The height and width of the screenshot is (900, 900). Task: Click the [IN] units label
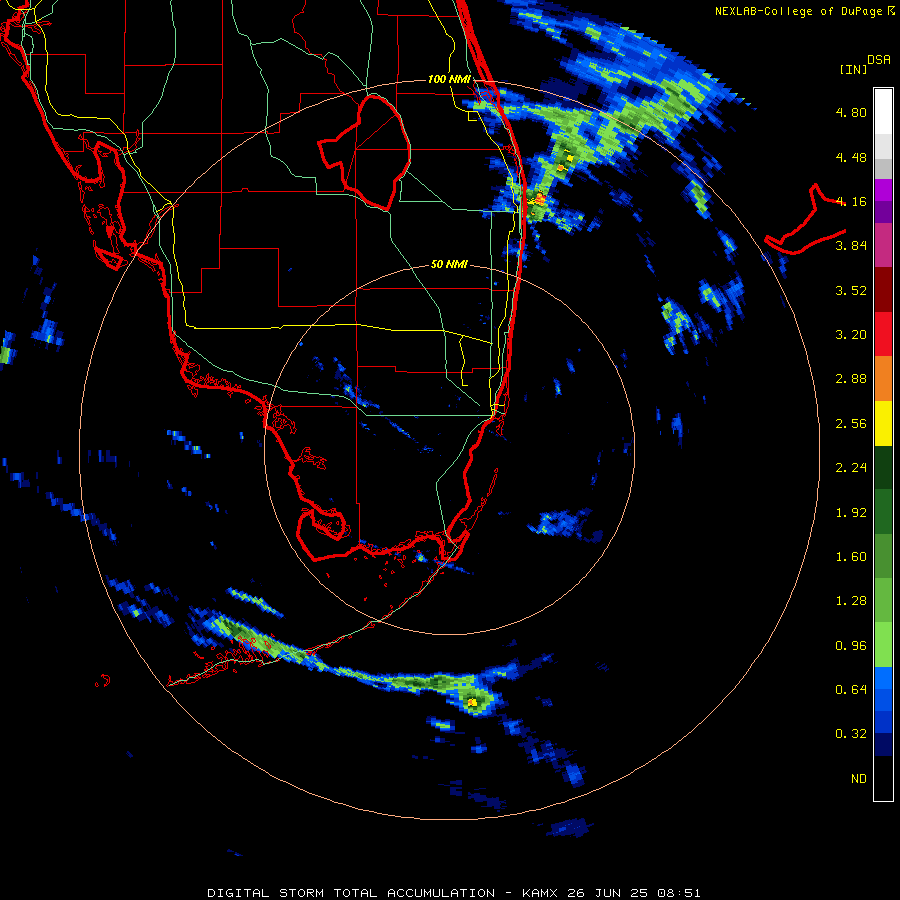854,69
